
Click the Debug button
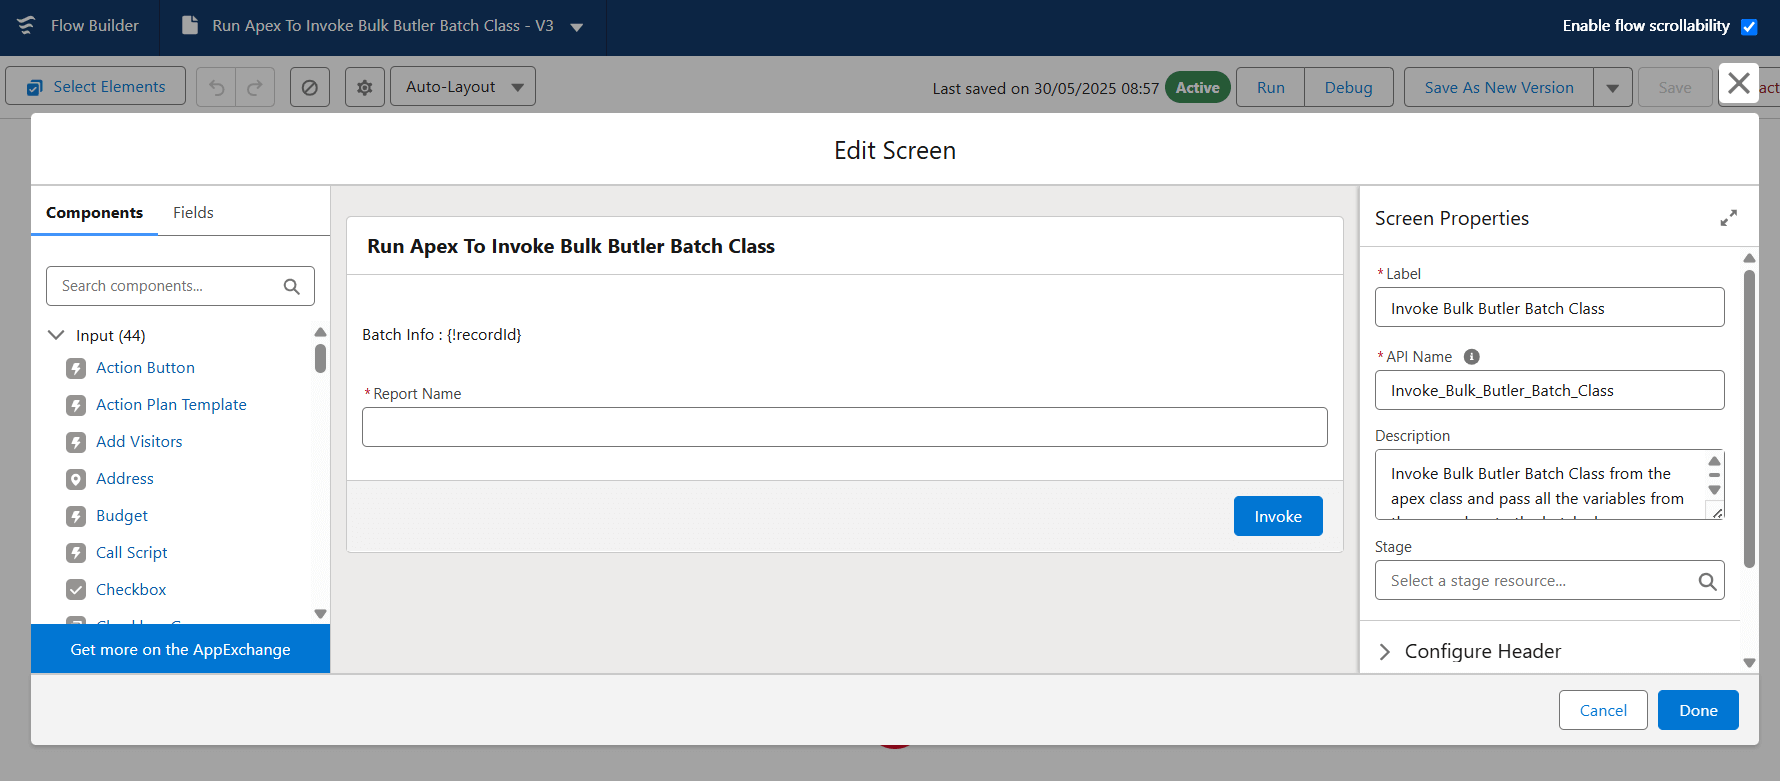coord(1348,88)
